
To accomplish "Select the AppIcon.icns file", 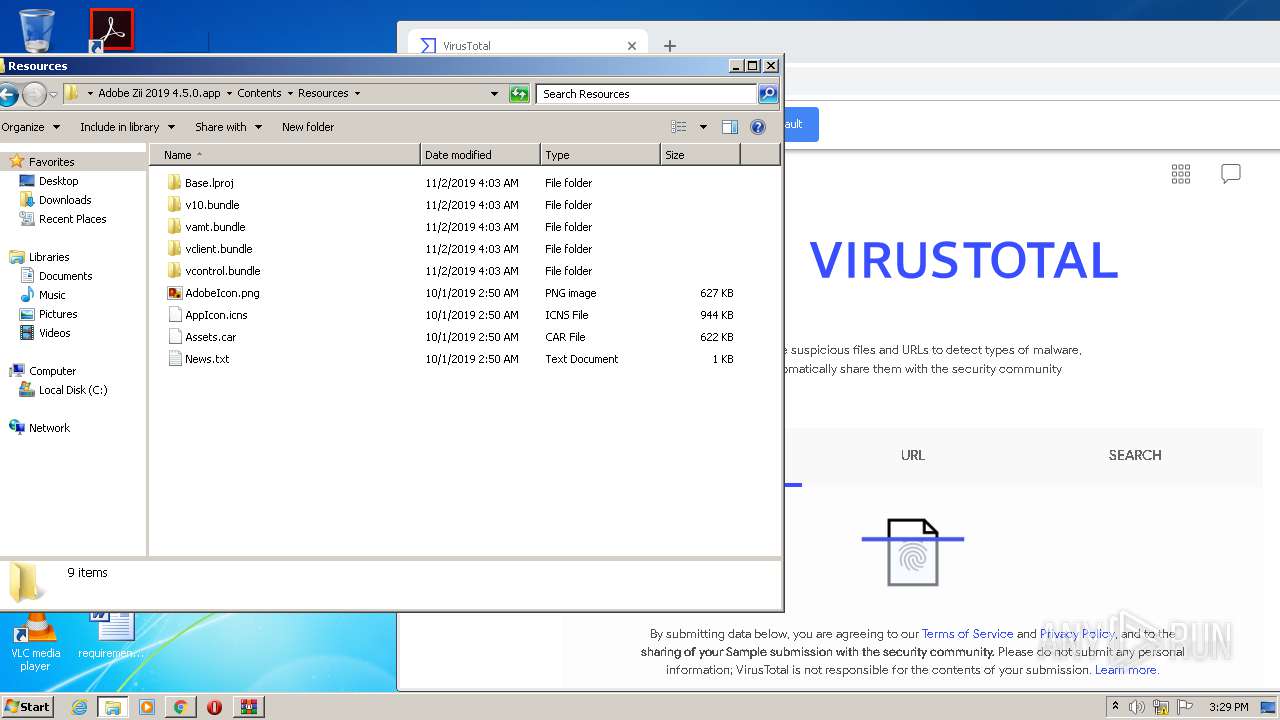I will (216, 315).
